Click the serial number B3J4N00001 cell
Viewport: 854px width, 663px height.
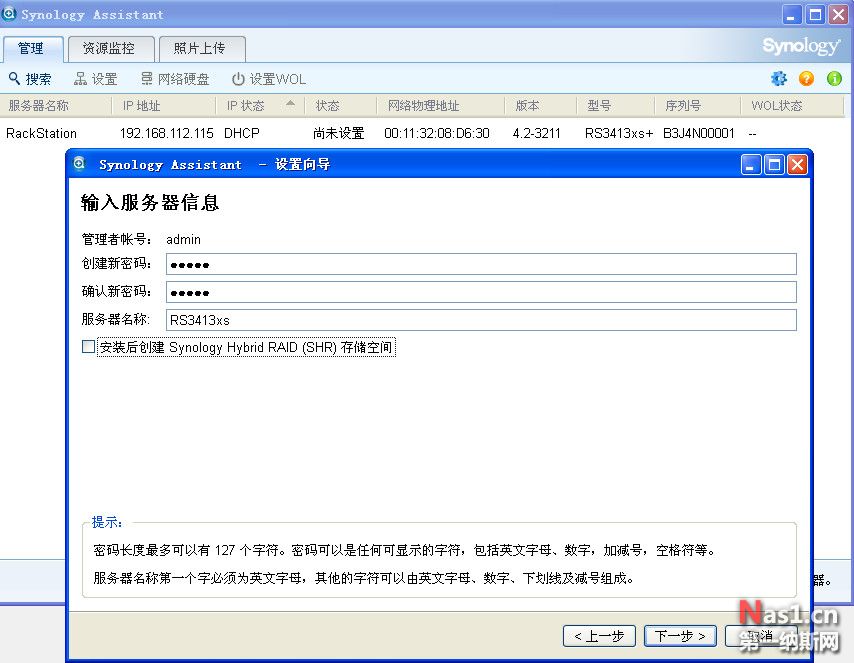pyautogui.click(x=699, y=133)
